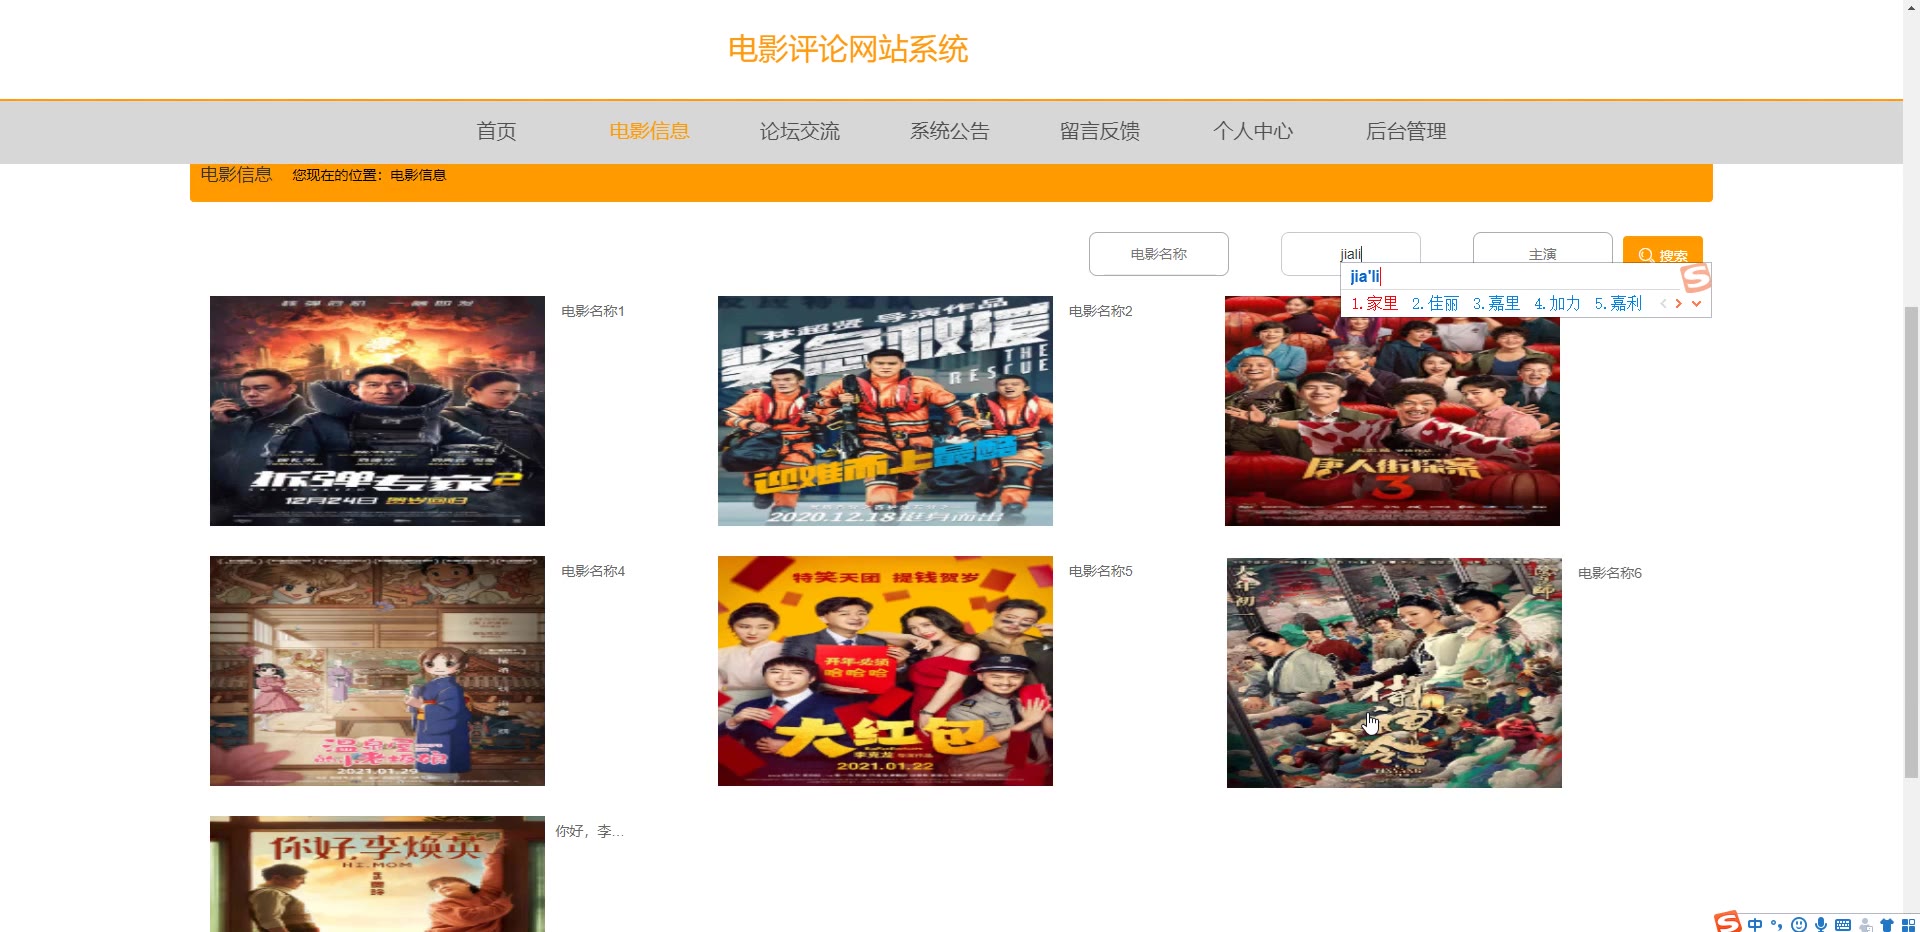Click the gray user account icon in the IME bar
1920x932 pixels.
(x=1865, y=924)
